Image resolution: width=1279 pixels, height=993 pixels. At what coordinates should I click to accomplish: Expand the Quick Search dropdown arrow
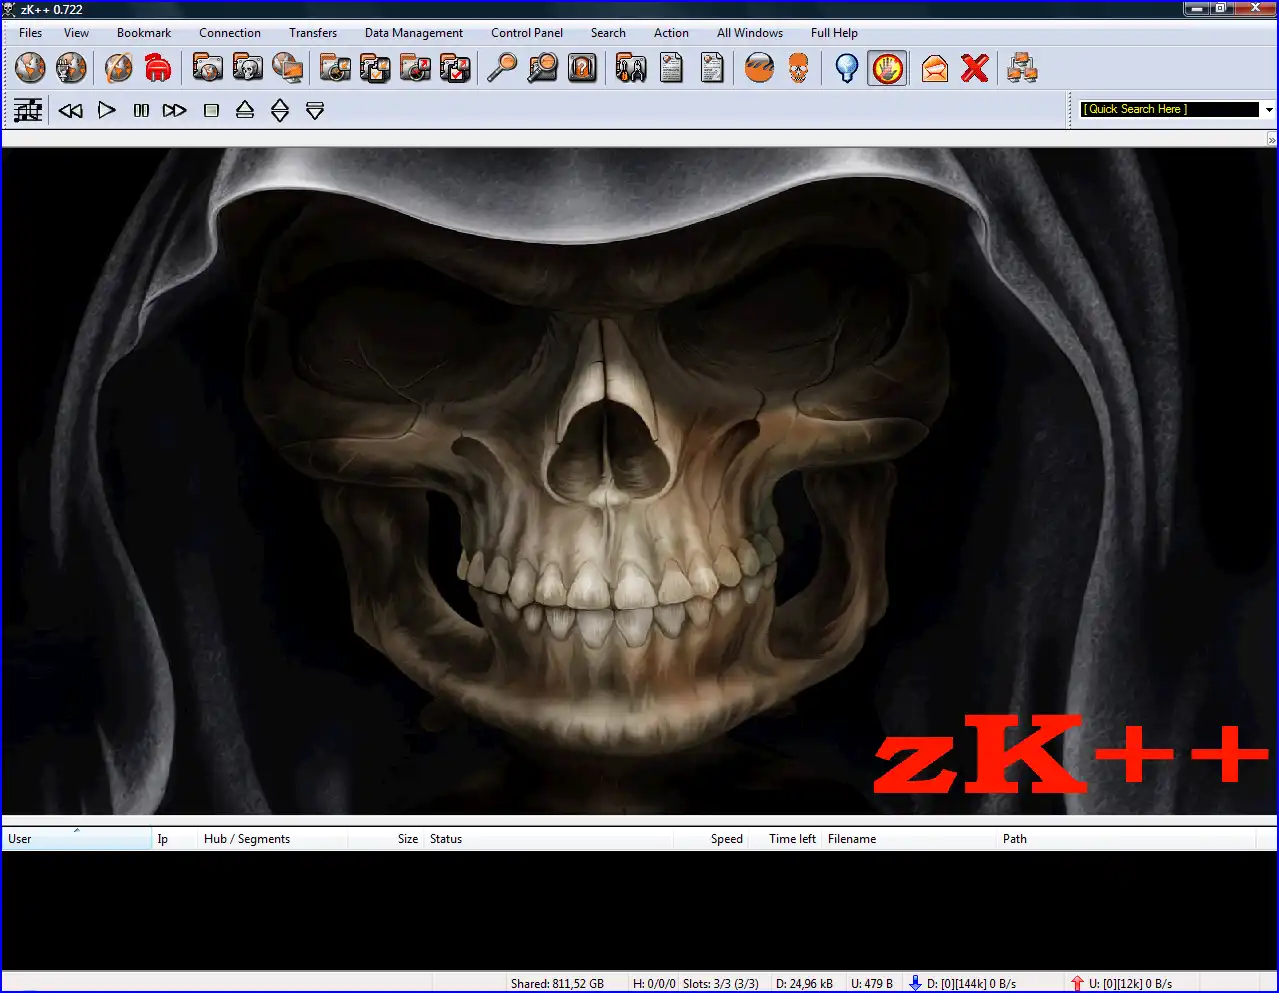click(x=1268, y=109)
